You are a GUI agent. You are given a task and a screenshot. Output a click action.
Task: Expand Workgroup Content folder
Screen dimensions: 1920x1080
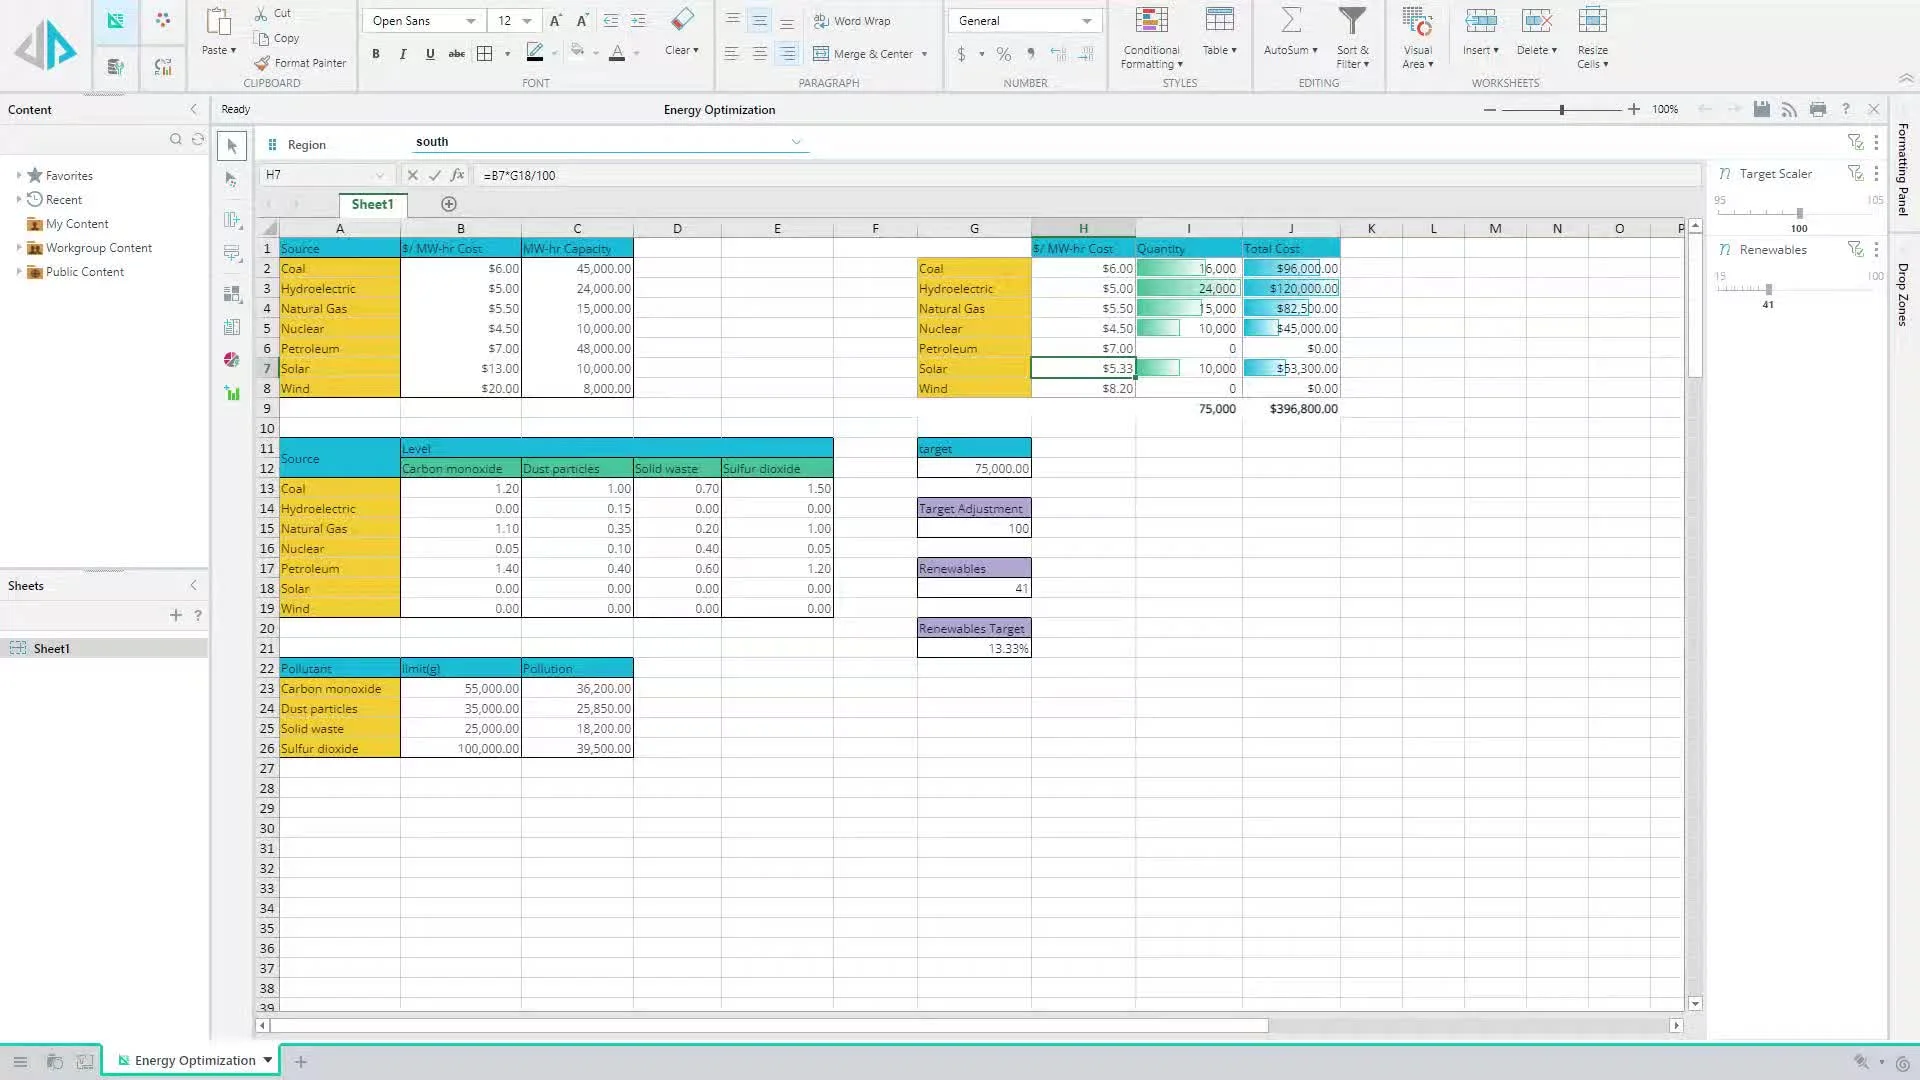coord(19,248)
